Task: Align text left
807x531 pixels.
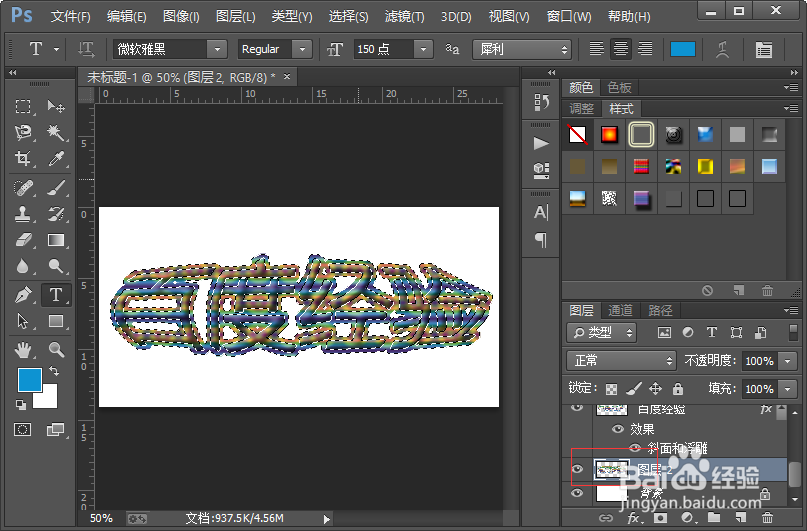Action: point(597,49)
